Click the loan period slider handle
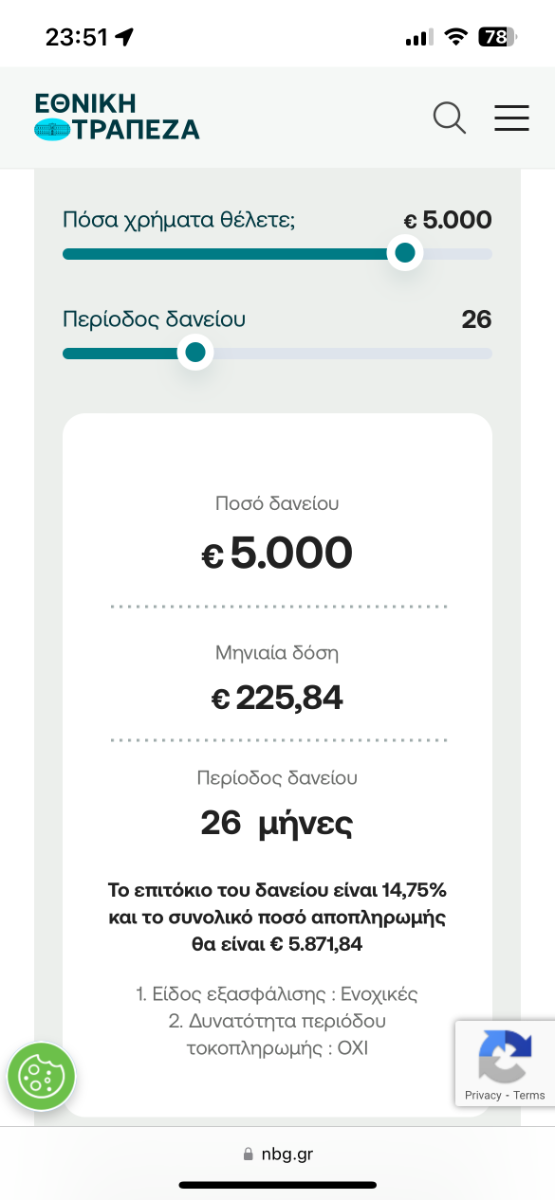The height and width of the screenshot is (1200, 555). coord(195,352)
